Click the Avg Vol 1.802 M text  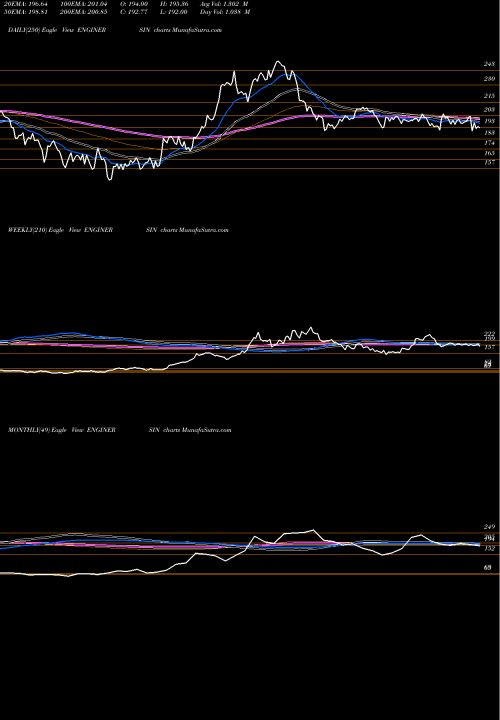click(x=224, y=4)
